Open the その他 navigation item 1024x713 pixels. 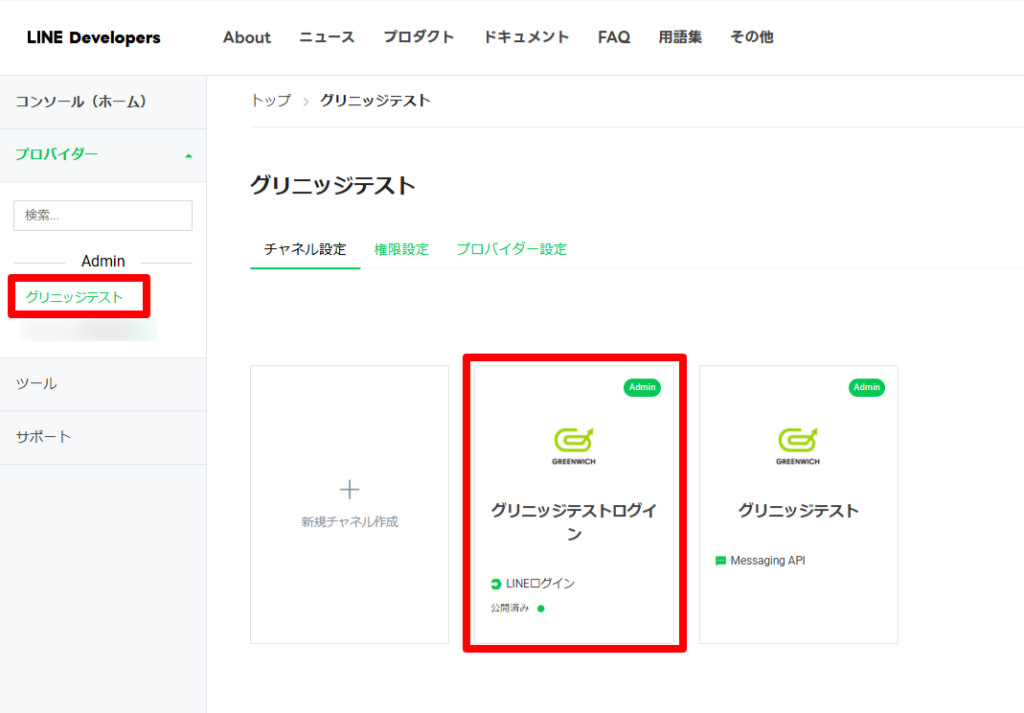752,37
